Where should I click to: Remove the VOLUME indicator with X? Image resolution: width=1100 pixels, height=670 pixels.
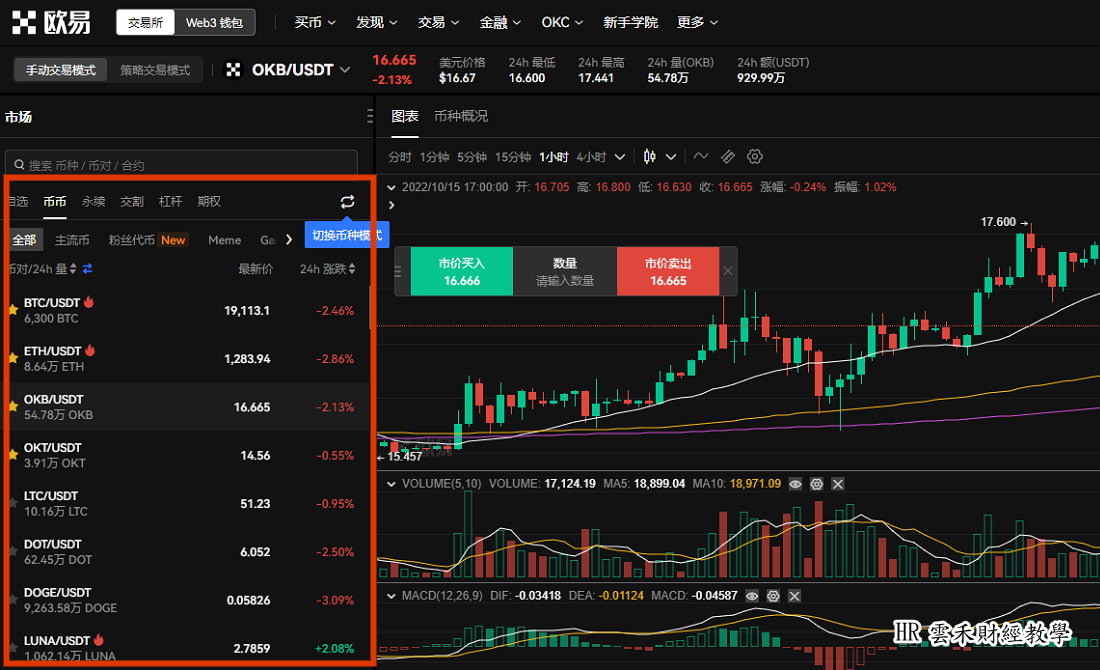[x=838, y=484]
